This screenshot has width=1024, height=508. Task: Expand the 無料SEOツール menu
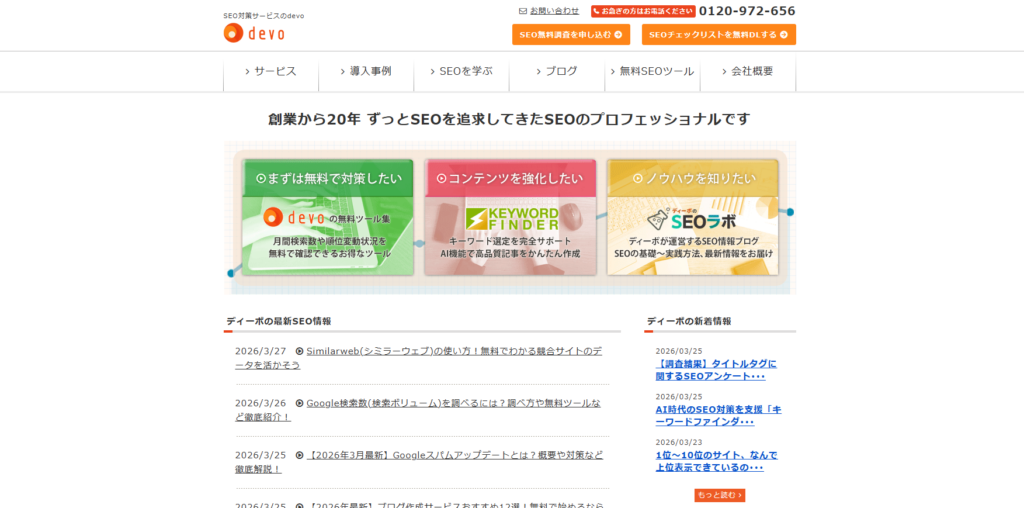(x=652, y=71)
